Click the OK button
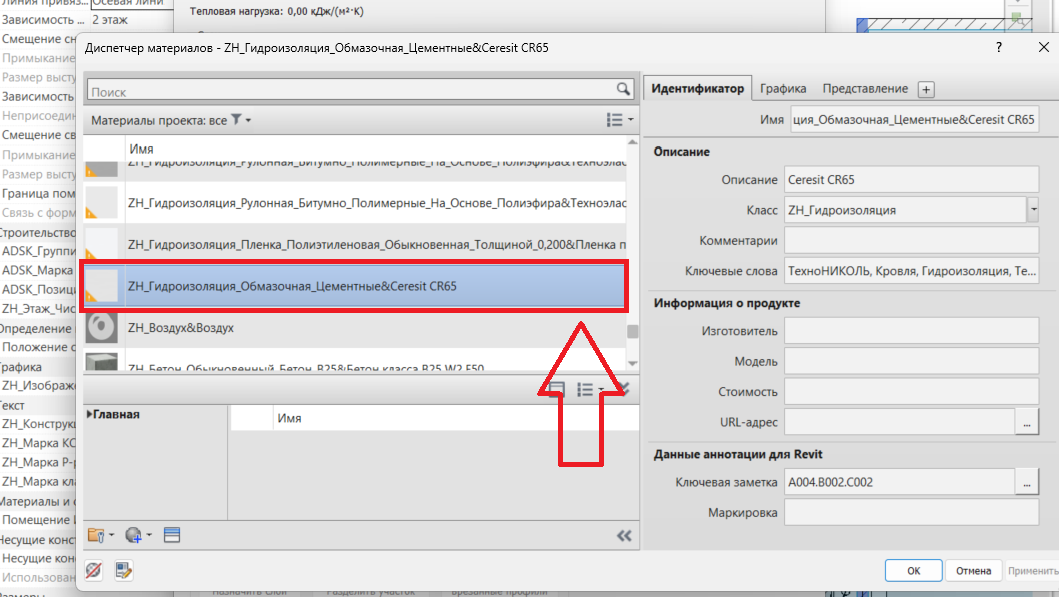The width and height of the screenshot is (1059, 597). point(913,571)
